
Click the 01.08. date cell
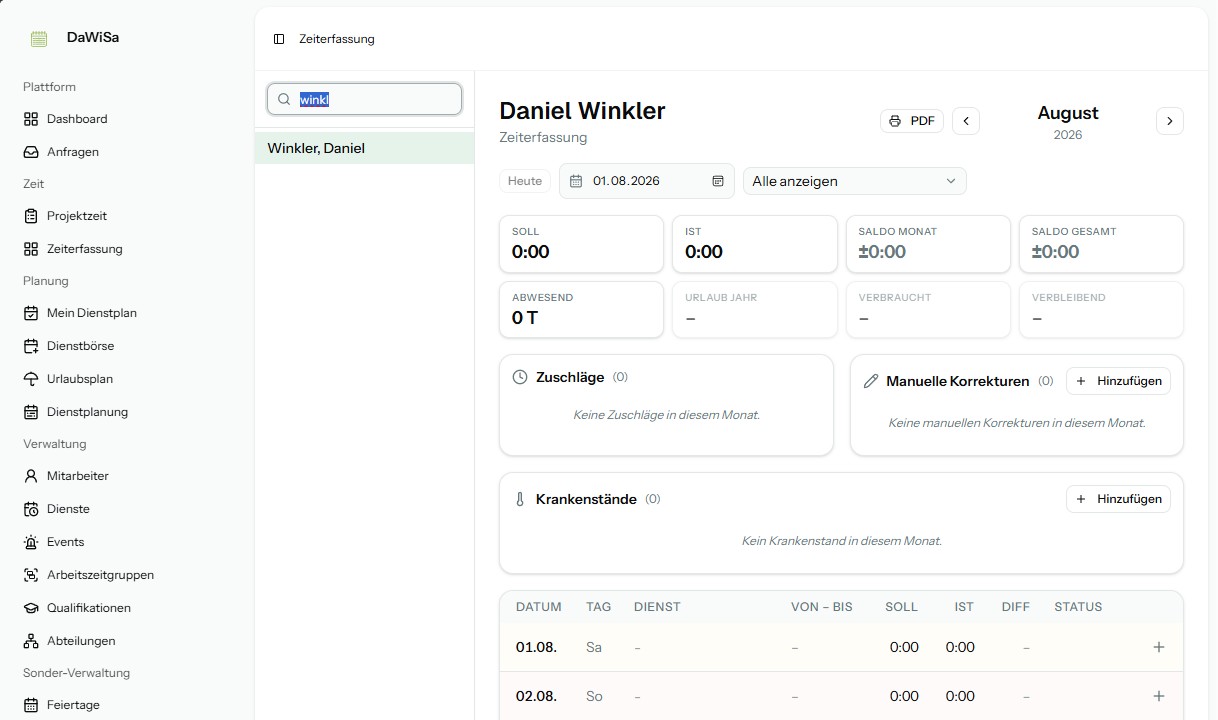(536, 647)
